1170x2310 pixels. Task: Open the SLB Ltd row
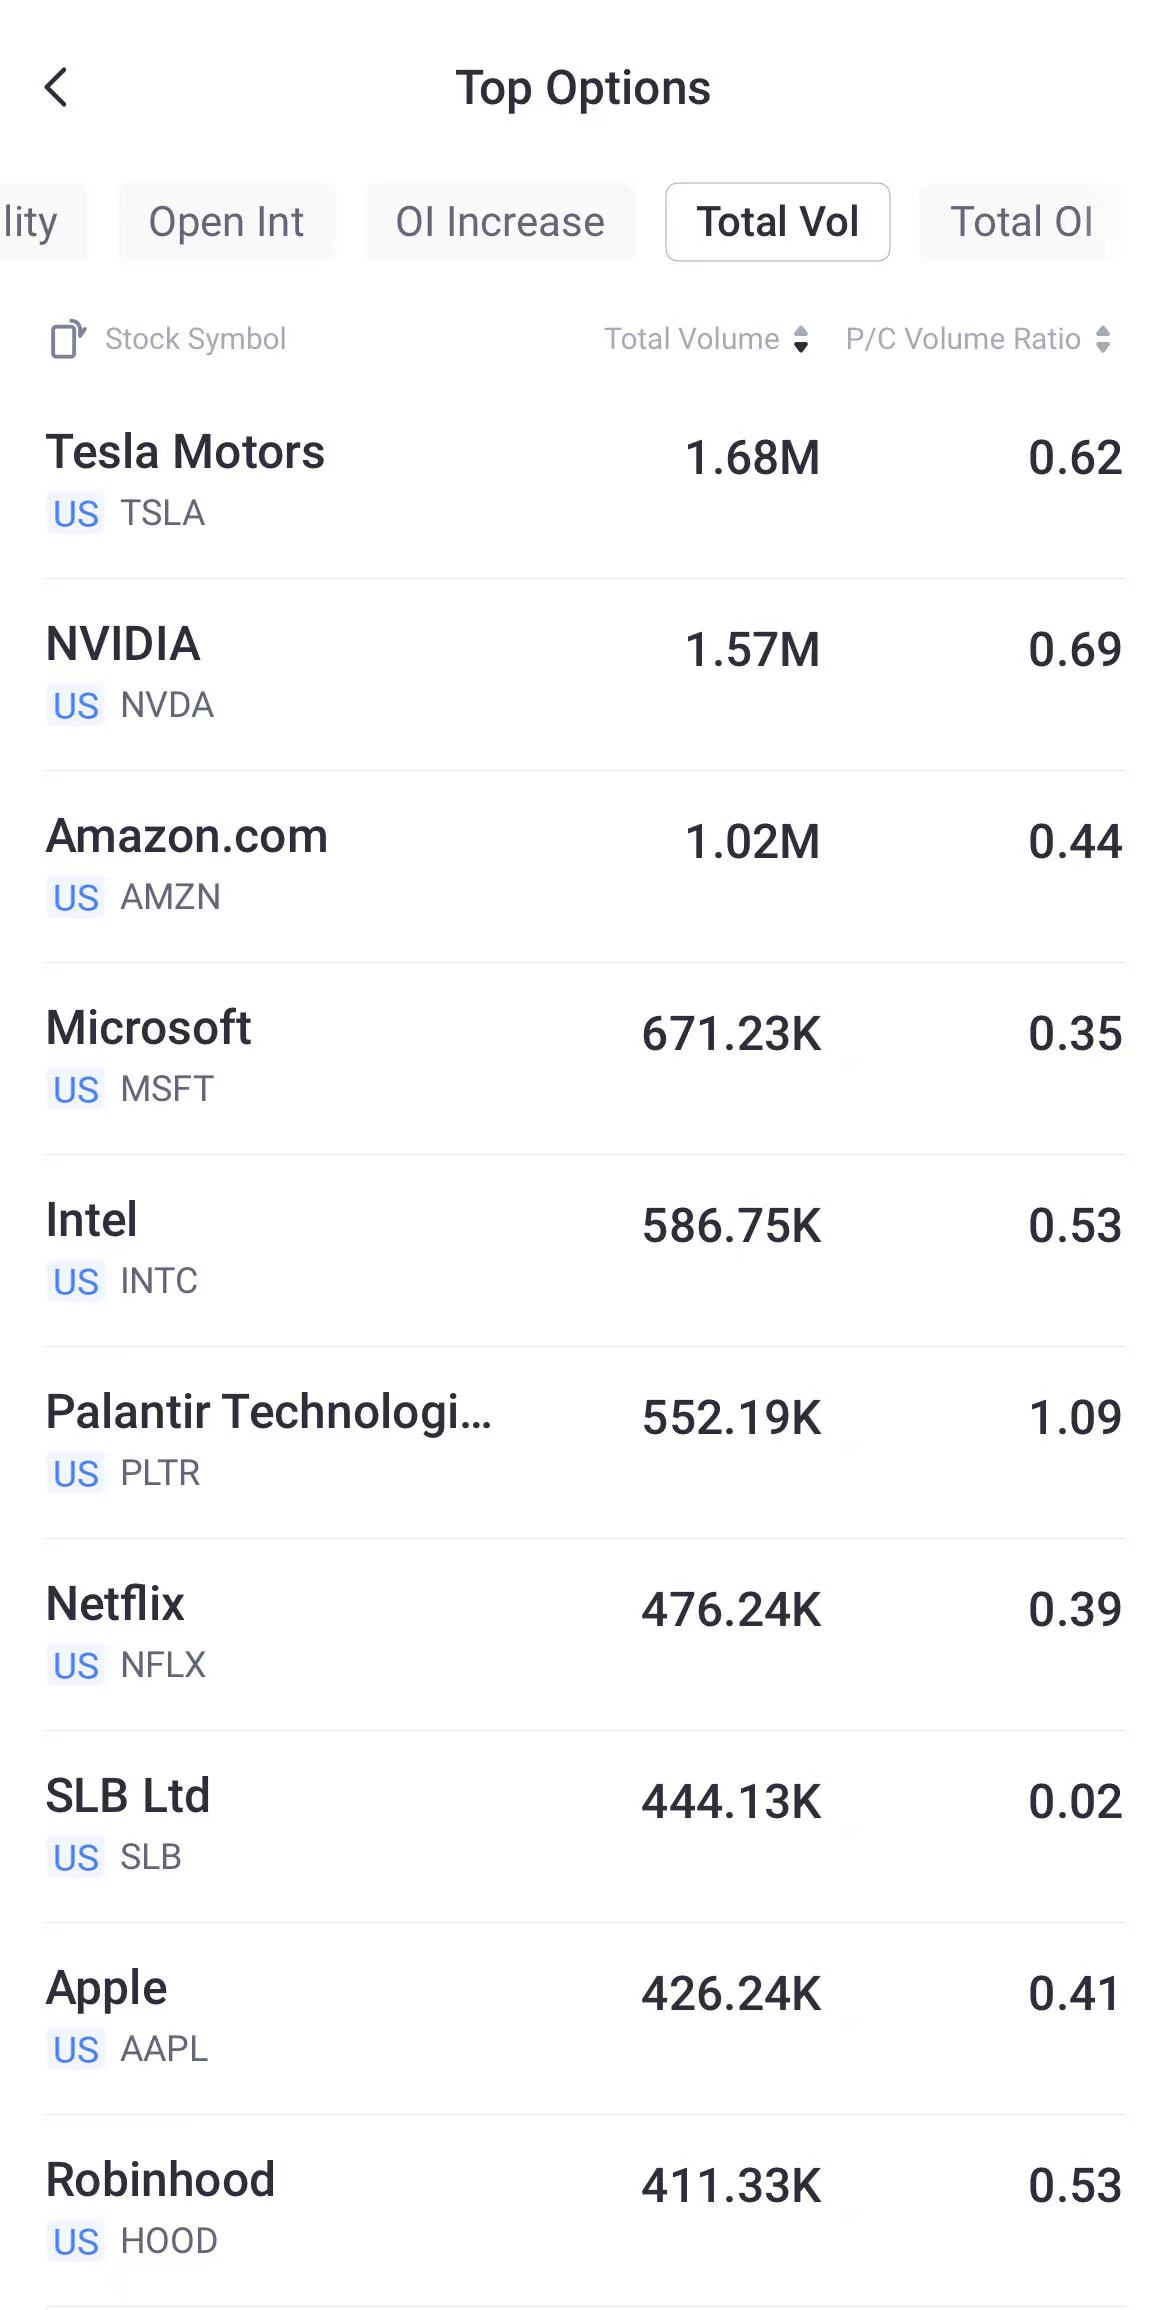click(x=585, y=1826)
